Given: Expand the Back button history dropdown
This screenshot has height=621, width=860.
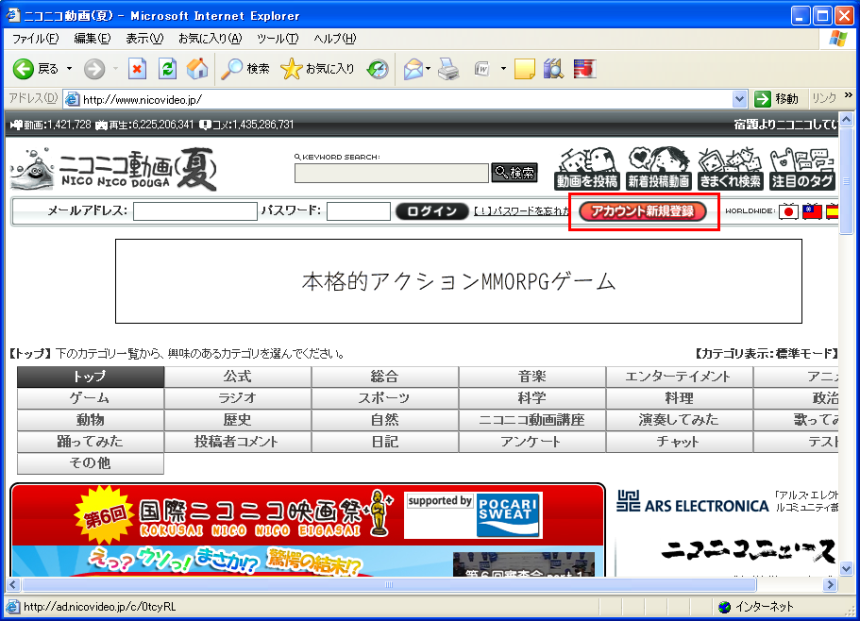Looking at the screenshot, I should pyautogui.click(x=69, y=69).
